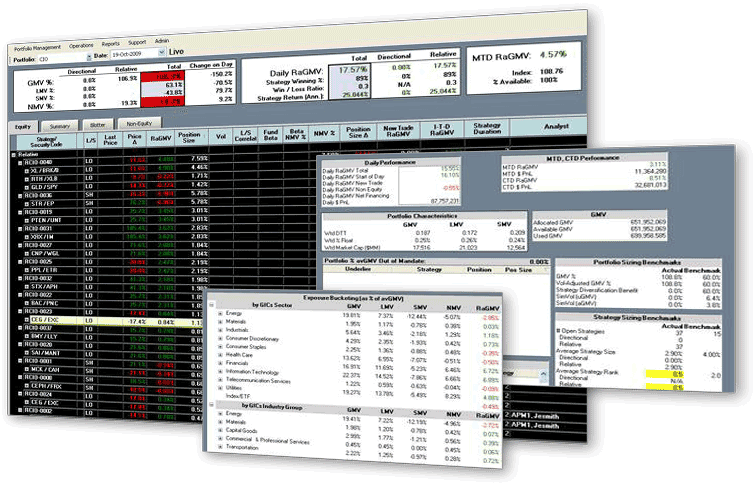
Task: Expand the Utilities sector row
Action: 221,388
